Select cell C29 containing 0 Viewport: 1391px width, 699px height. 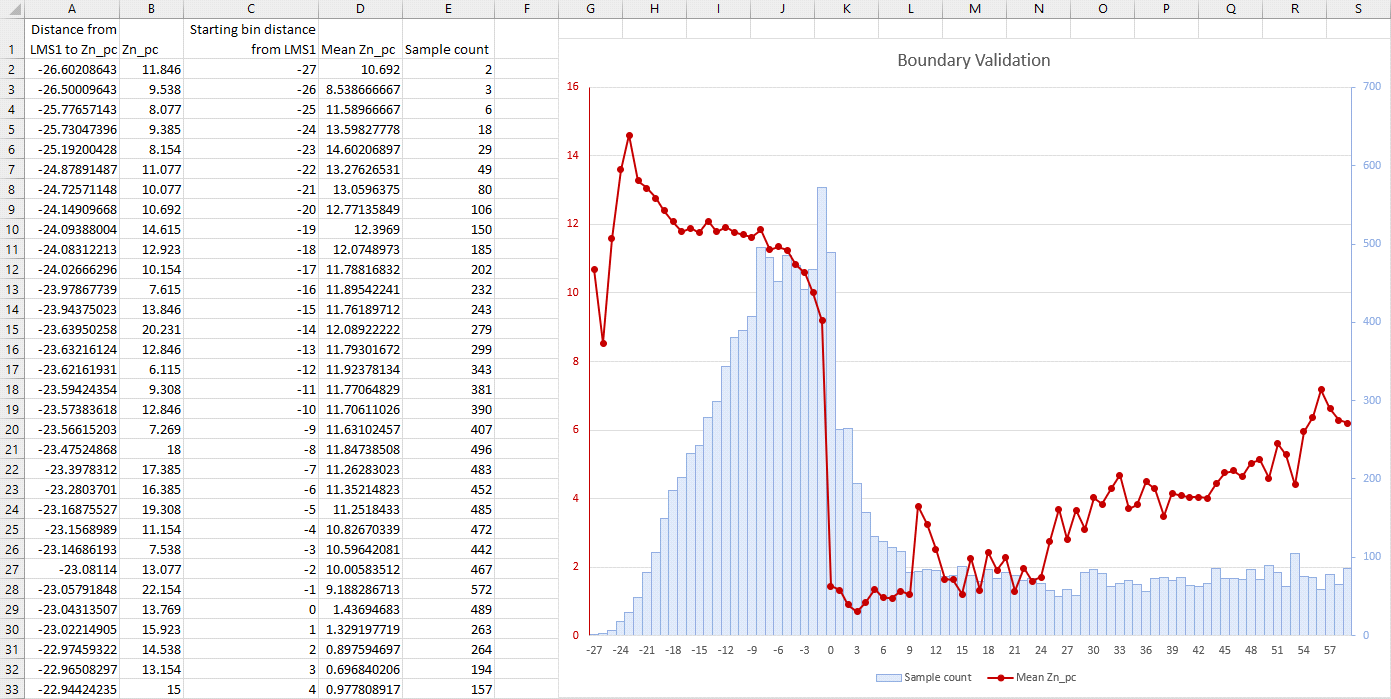(x=252, y=609)
